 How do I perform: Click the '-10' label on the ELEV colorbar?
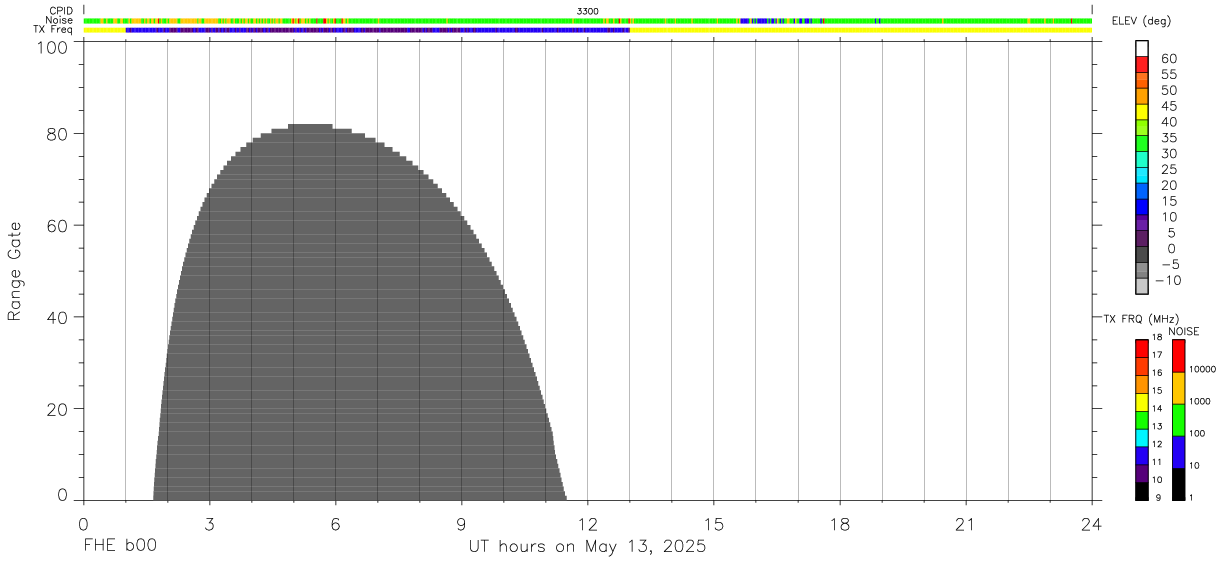pyautogui.click(x=1168, y=281)
